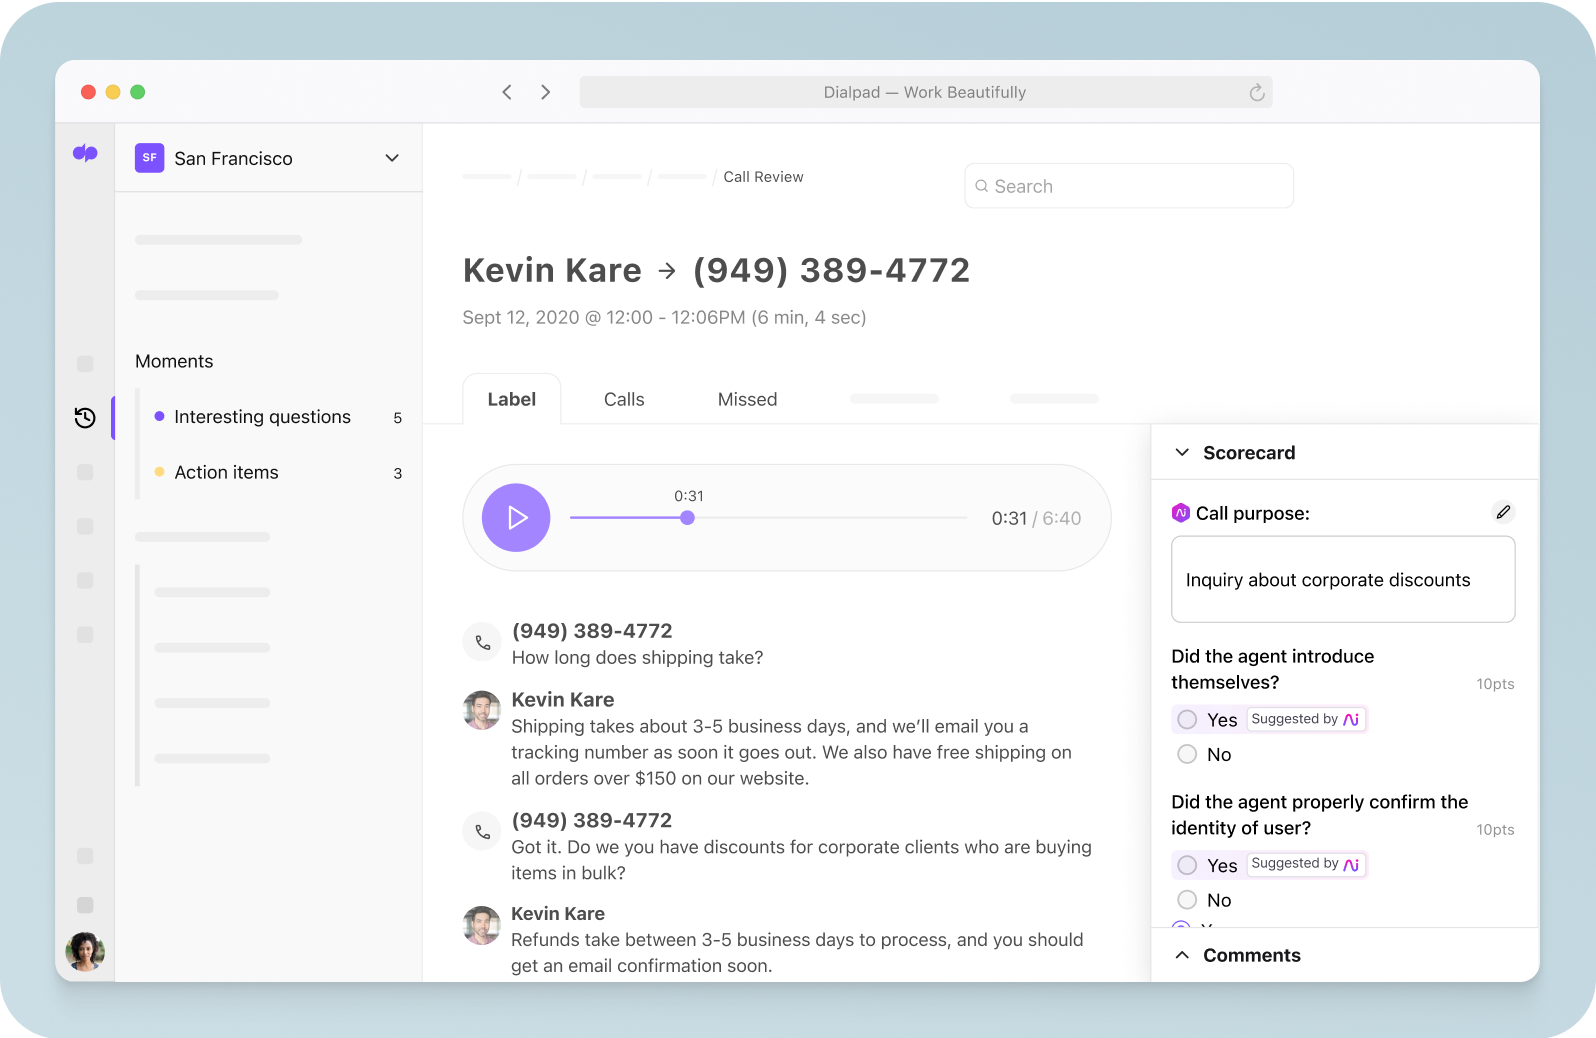Click the SF office badge icon

pos(150,158)
